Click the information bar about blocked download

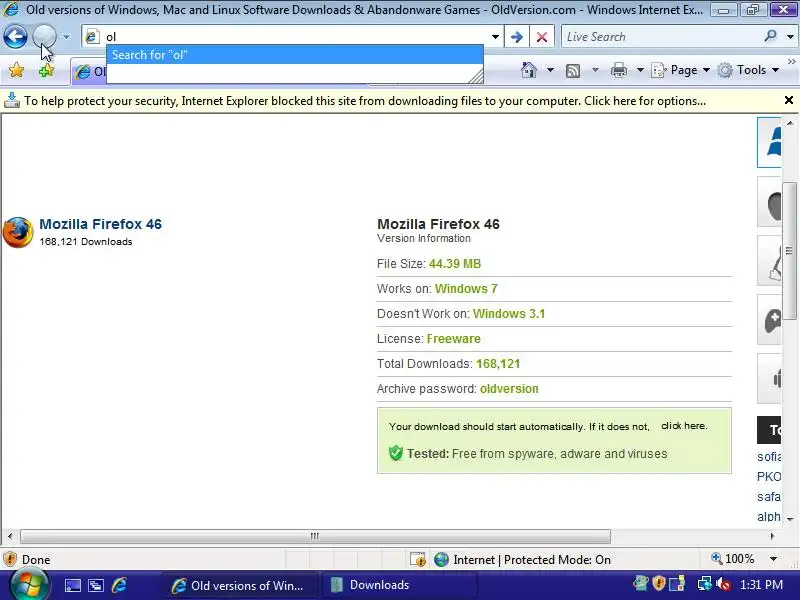365,101
